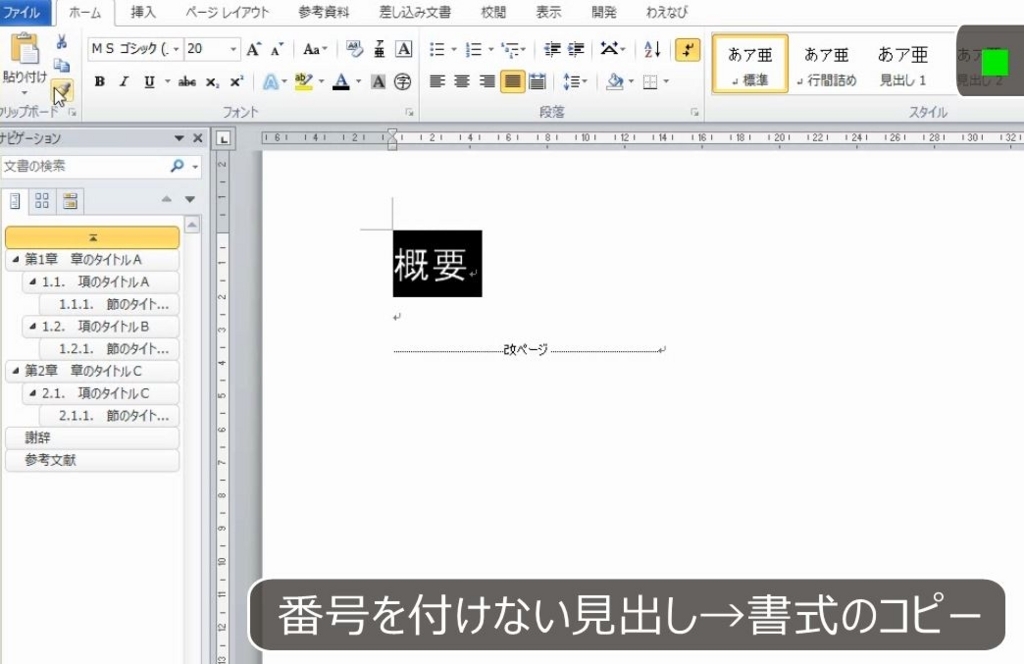Apply the 行間詰め style
Image resolution: width=1024 pixels, height=664 pixels.
(826, 64)
